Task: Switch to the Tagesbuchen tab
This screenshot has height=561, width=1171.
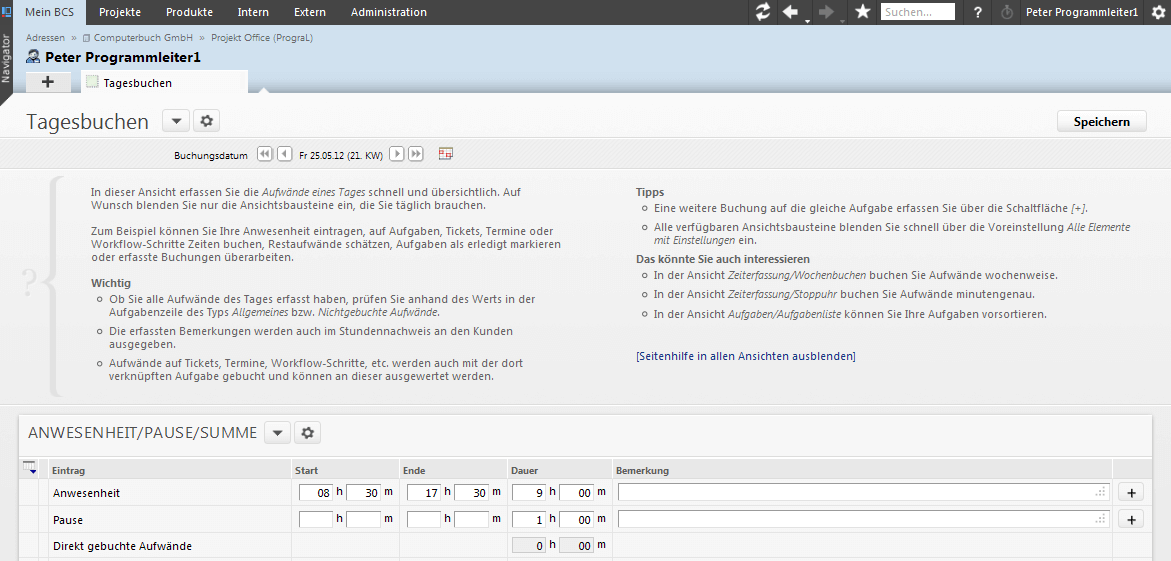Action: click(x=137, y=83)
